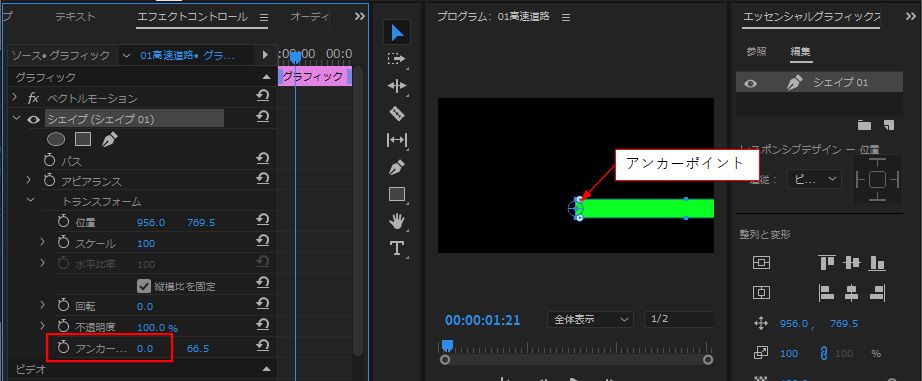Toggle animation stopwatch for スケール
922x381 pixels.
(x=64, y=242)
